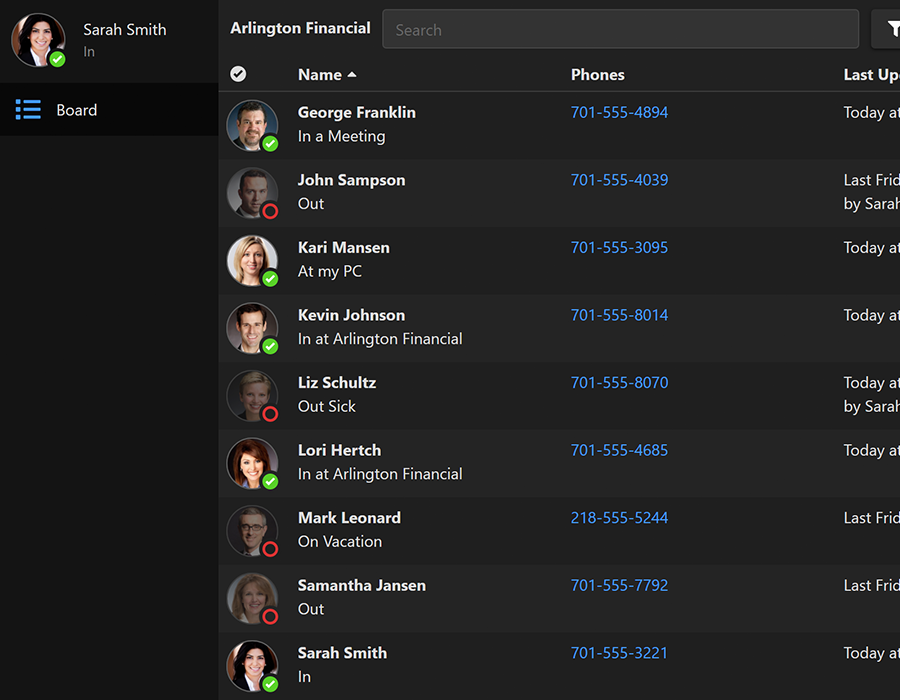900x700 pixels.
Task: Sort by the Name column header
Action: point(320,75)
